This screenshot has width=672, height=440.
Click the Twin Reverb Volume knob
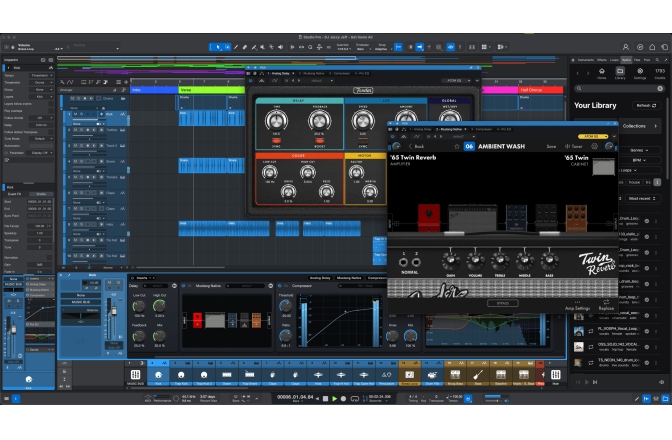tap(475, 260)
